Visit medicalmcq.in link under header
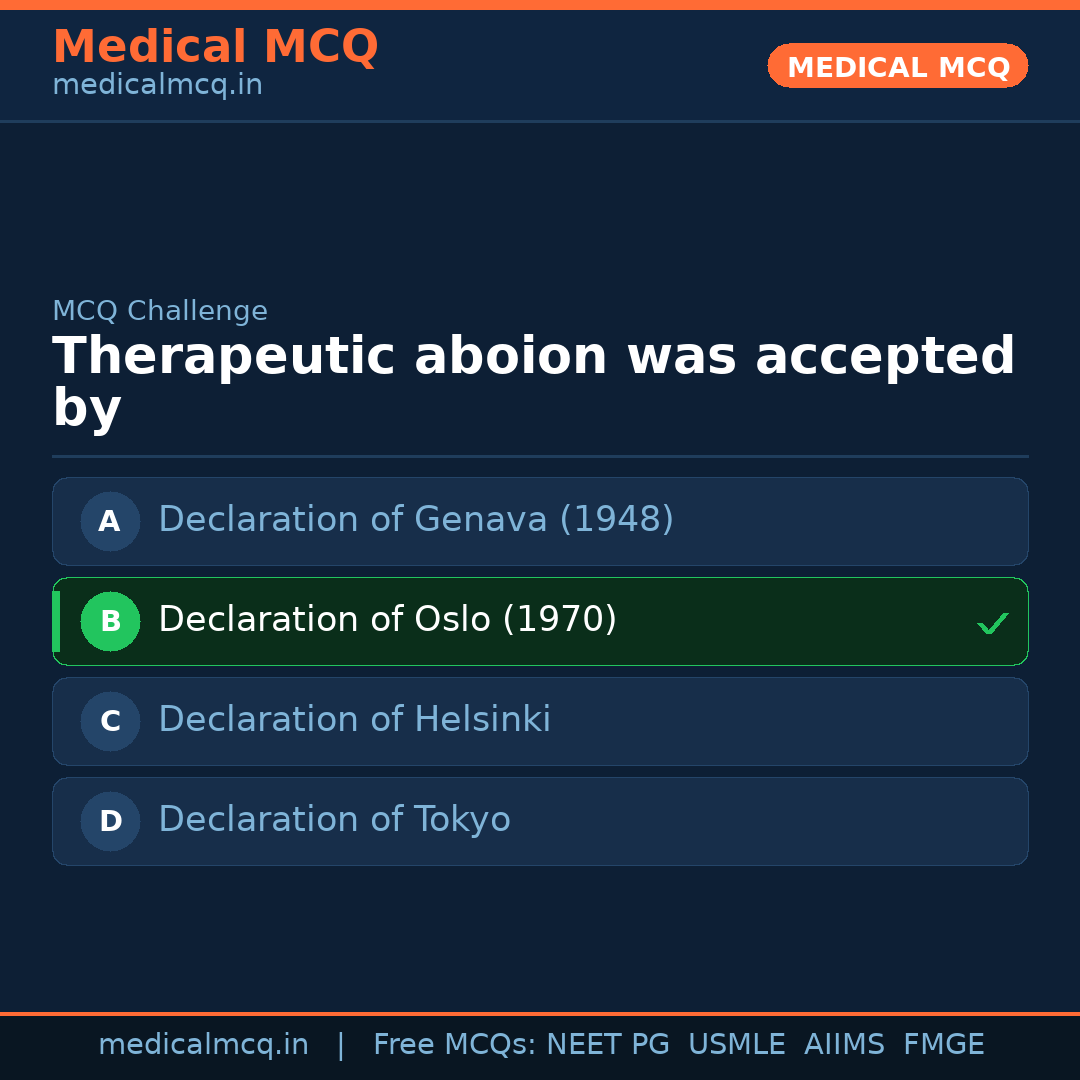 coord(157,86)
